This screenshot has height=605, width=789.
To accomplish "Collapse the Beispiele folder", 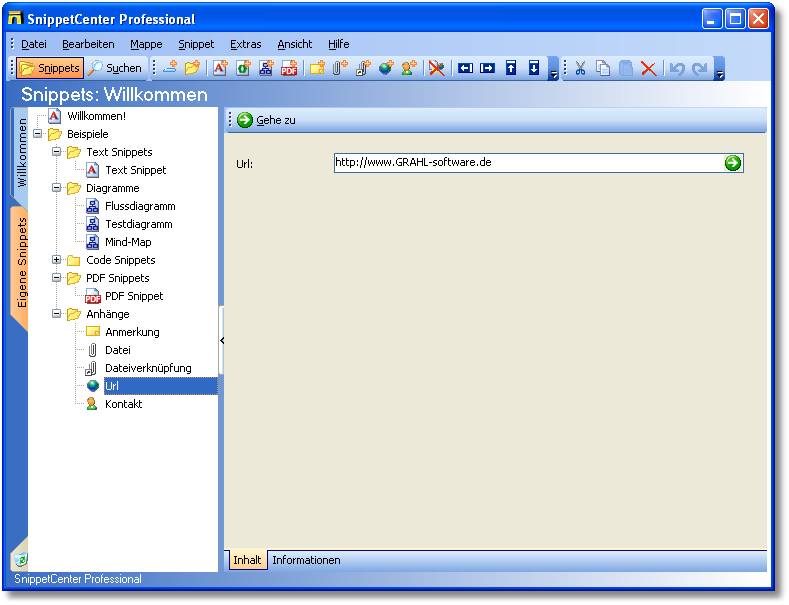I will tap(38, 134).
